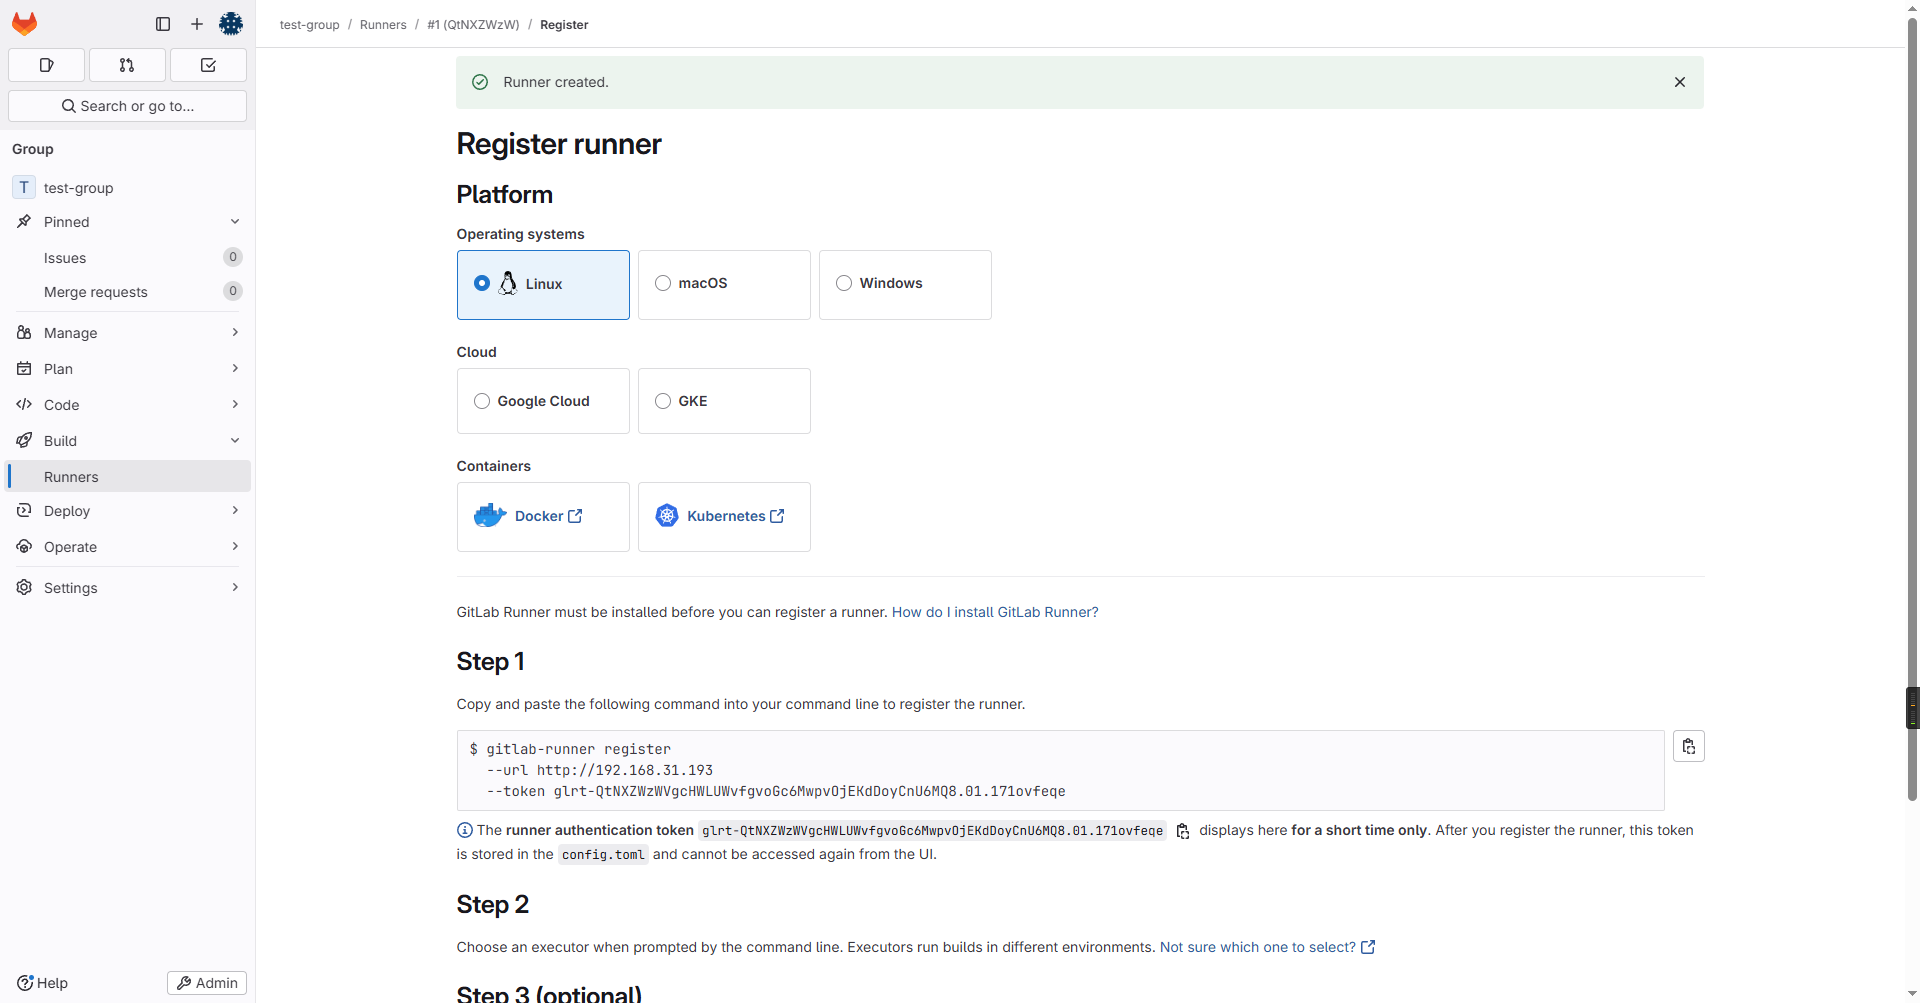Collapse the Build menu chevron

pos(235,441)
